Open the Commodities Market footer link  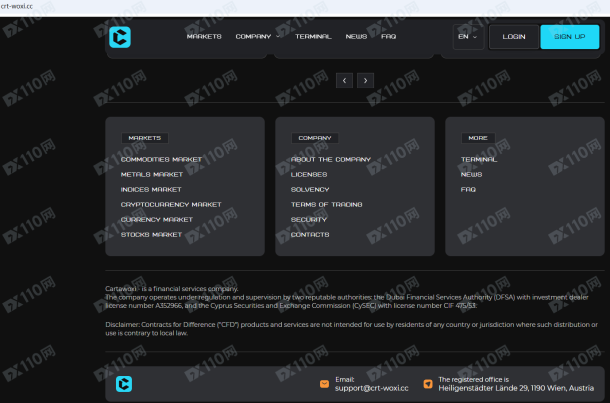tap(161, 159)
